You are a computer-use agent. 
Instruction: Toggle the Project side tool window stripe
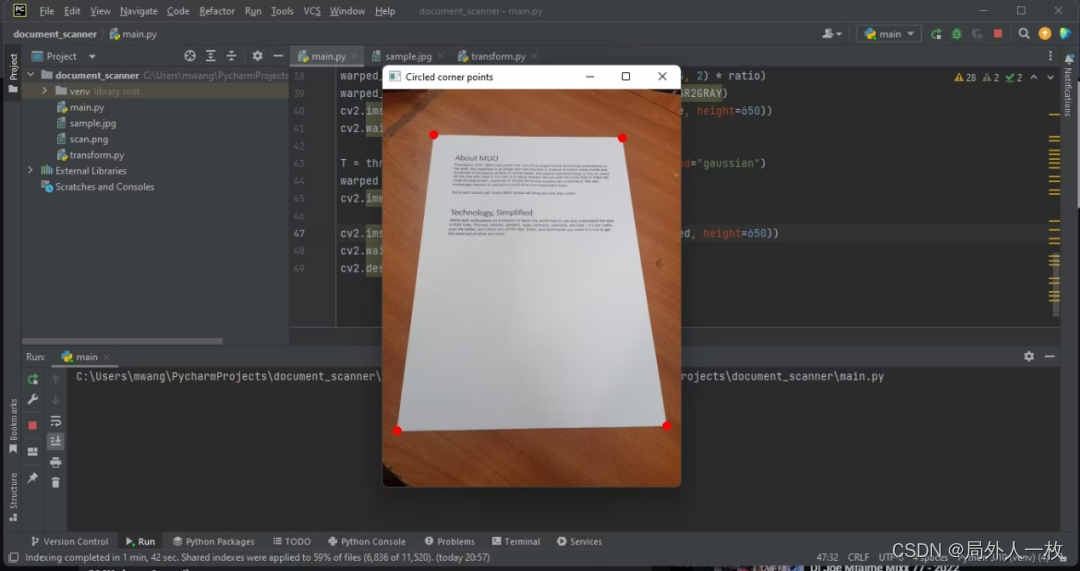(x=13, y=72)
